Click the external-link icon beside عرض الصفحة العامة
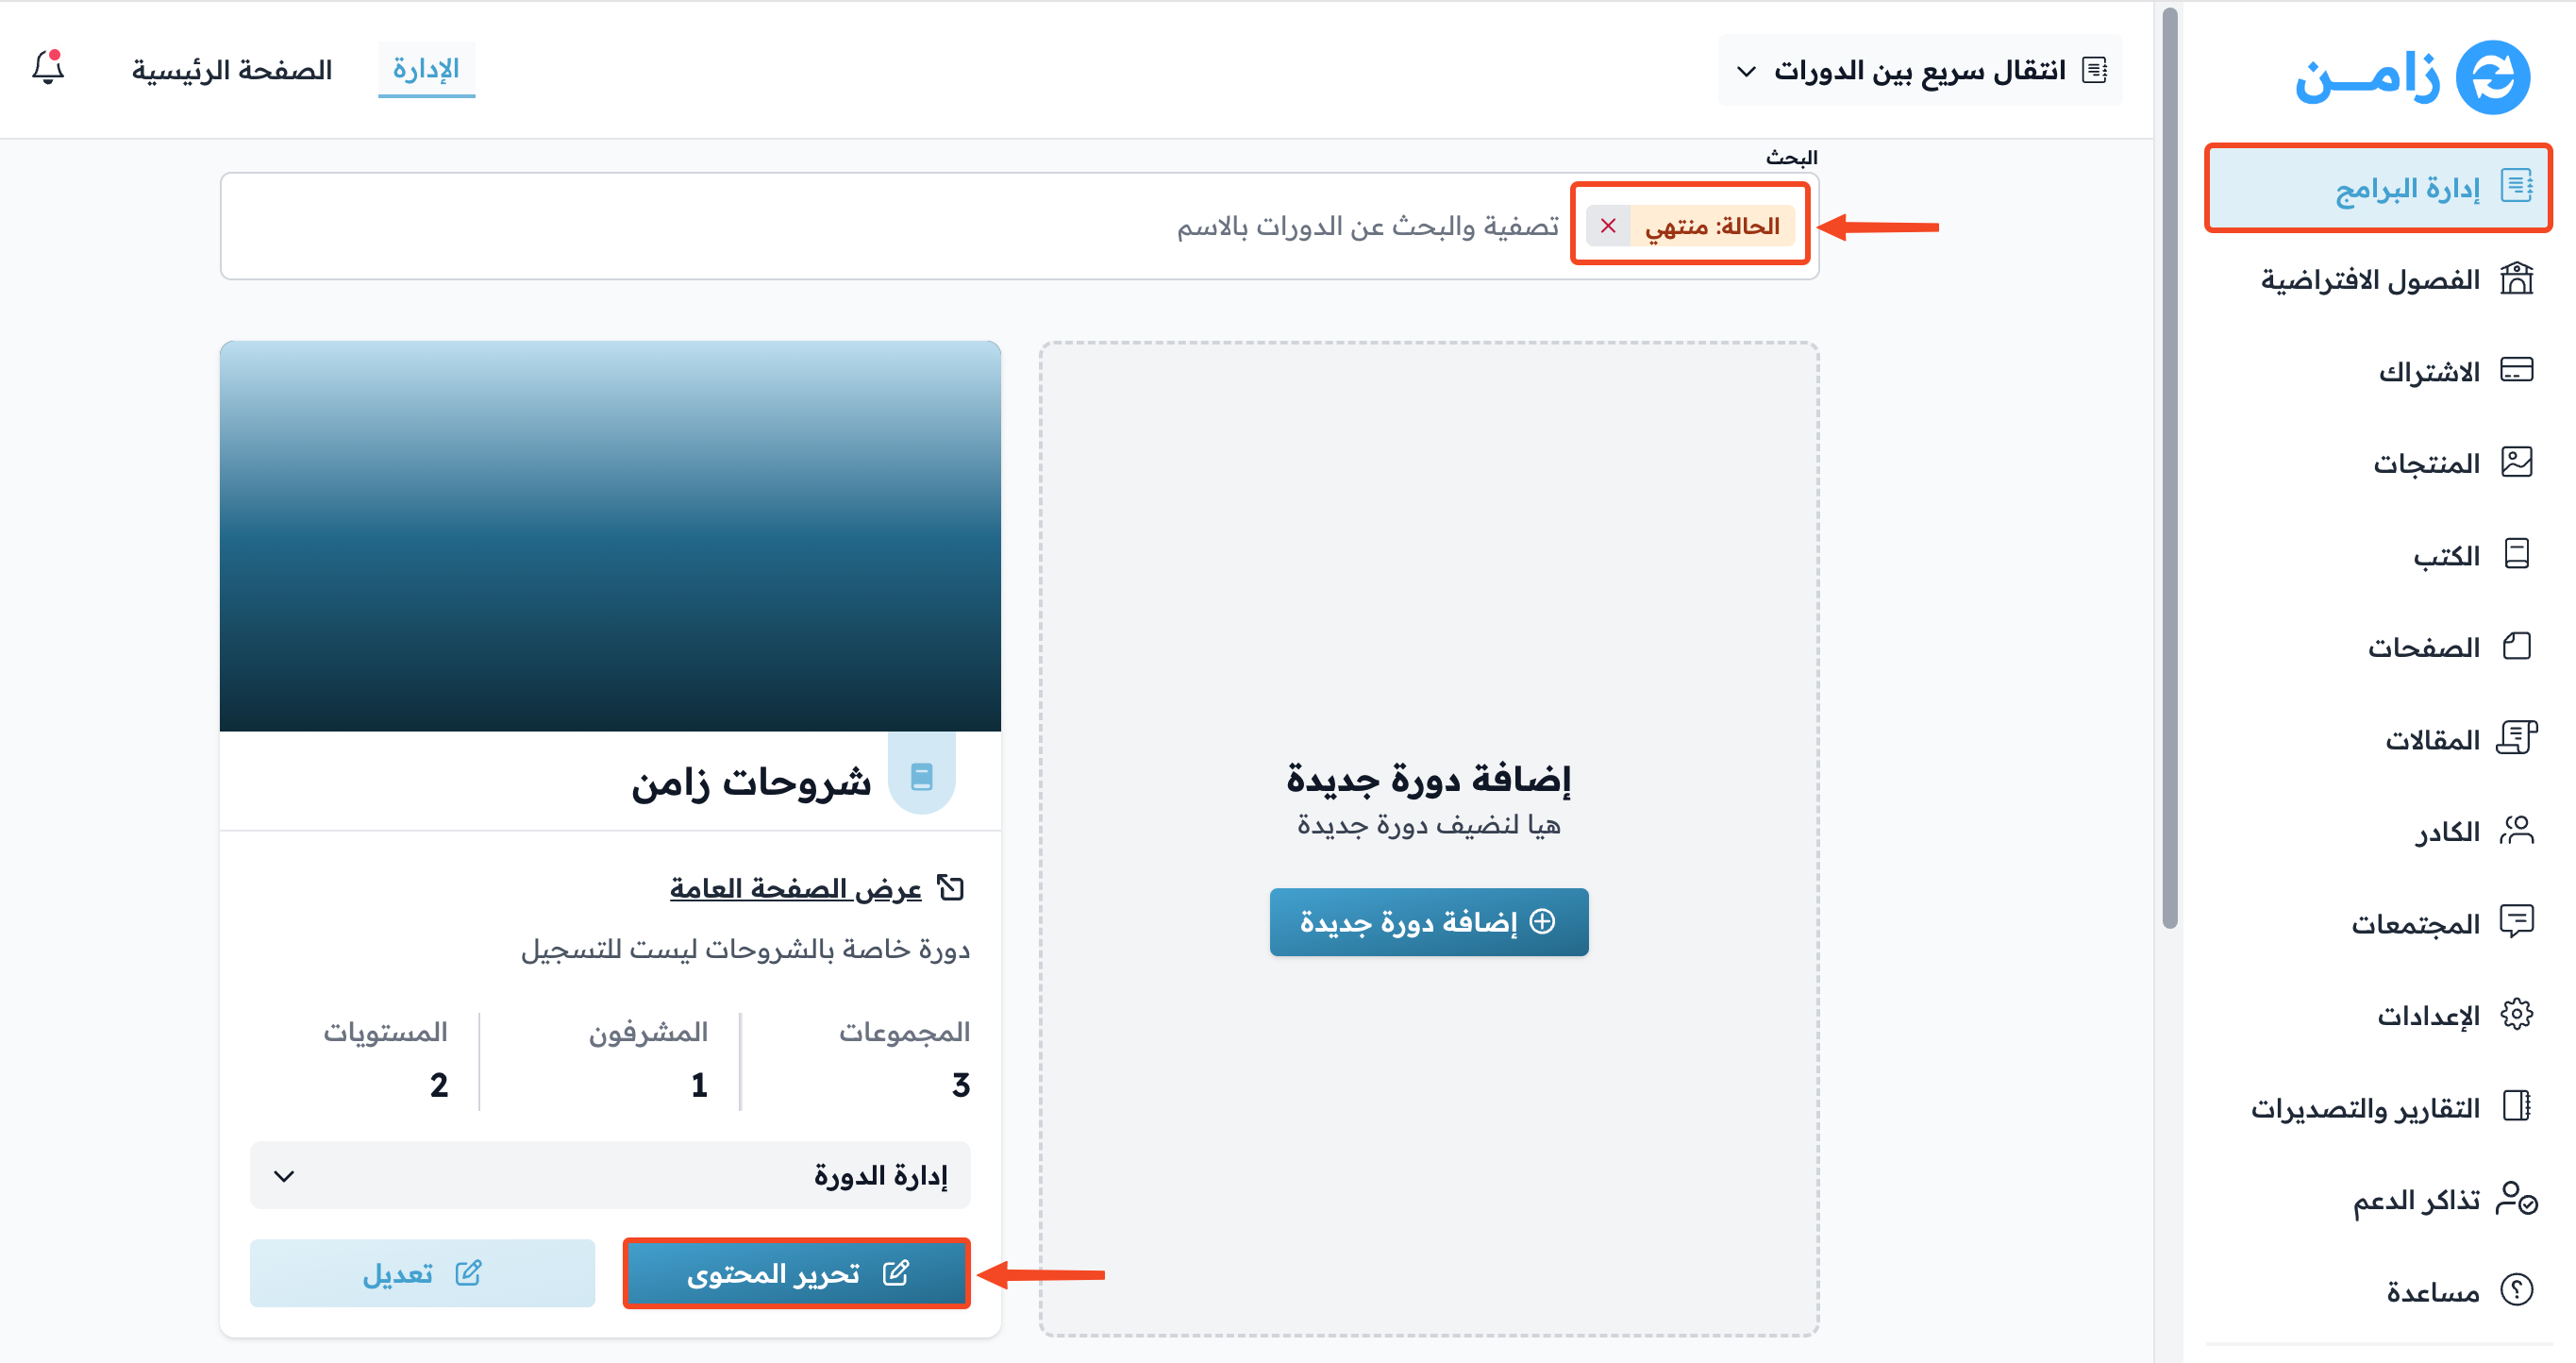This screenshot has width=2576, height=1363. coord(950,887)
